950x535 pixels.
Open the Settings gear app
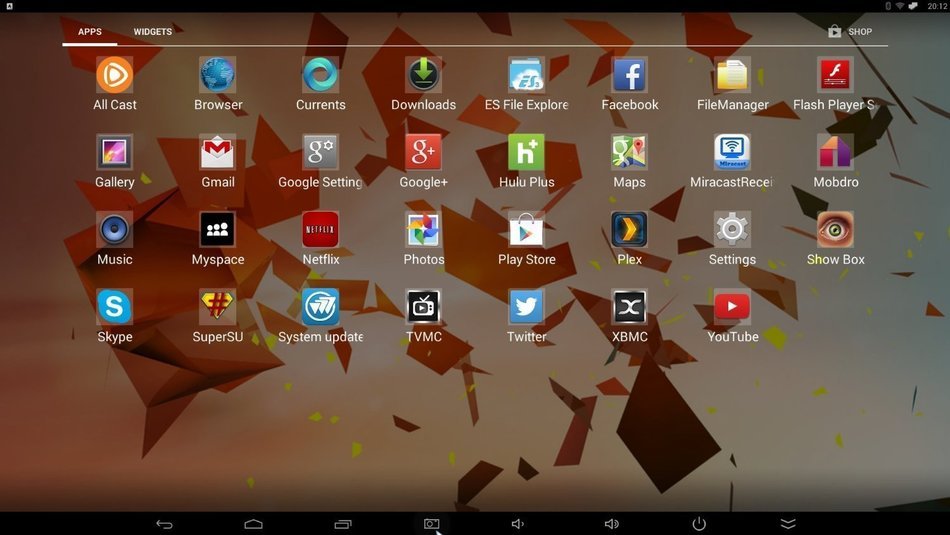(732, 229)
